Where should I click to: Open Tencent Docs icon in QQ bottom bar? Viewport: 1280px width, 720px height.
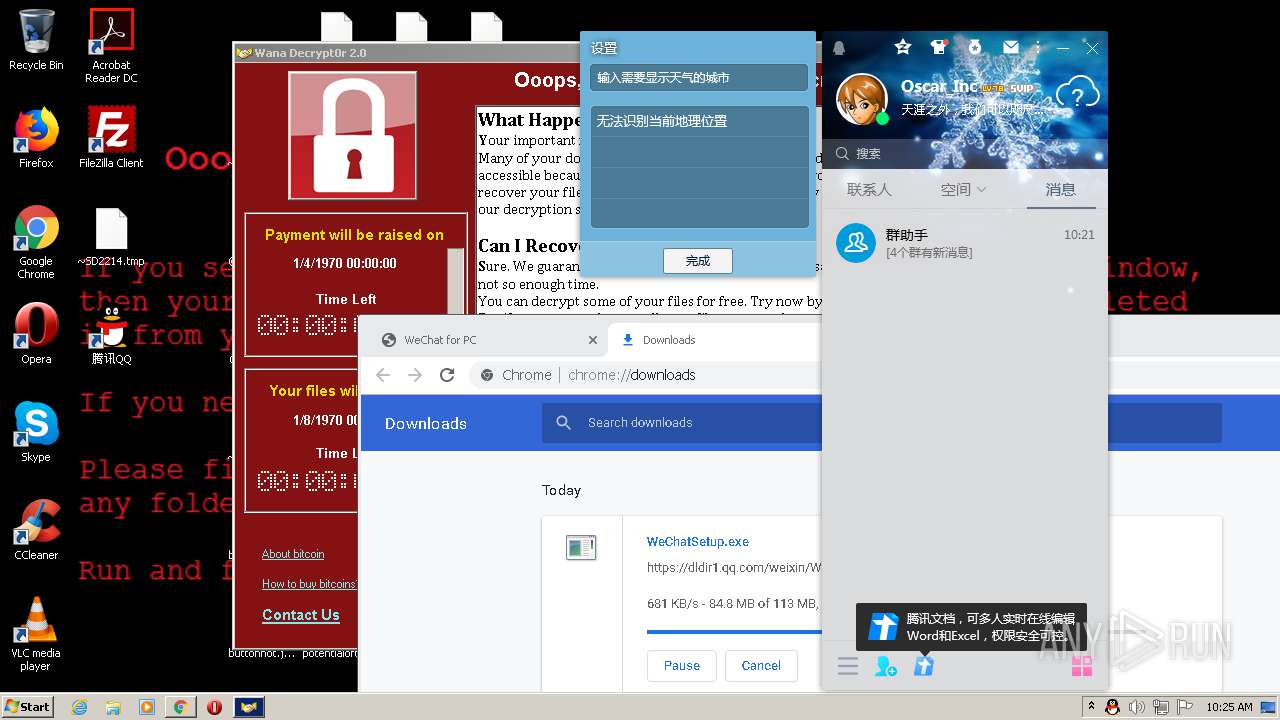tap(923, 666)
